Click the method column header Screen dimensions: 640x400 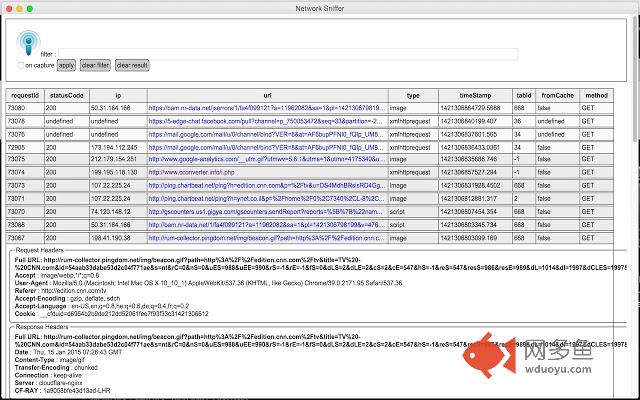tap(596, 94)
